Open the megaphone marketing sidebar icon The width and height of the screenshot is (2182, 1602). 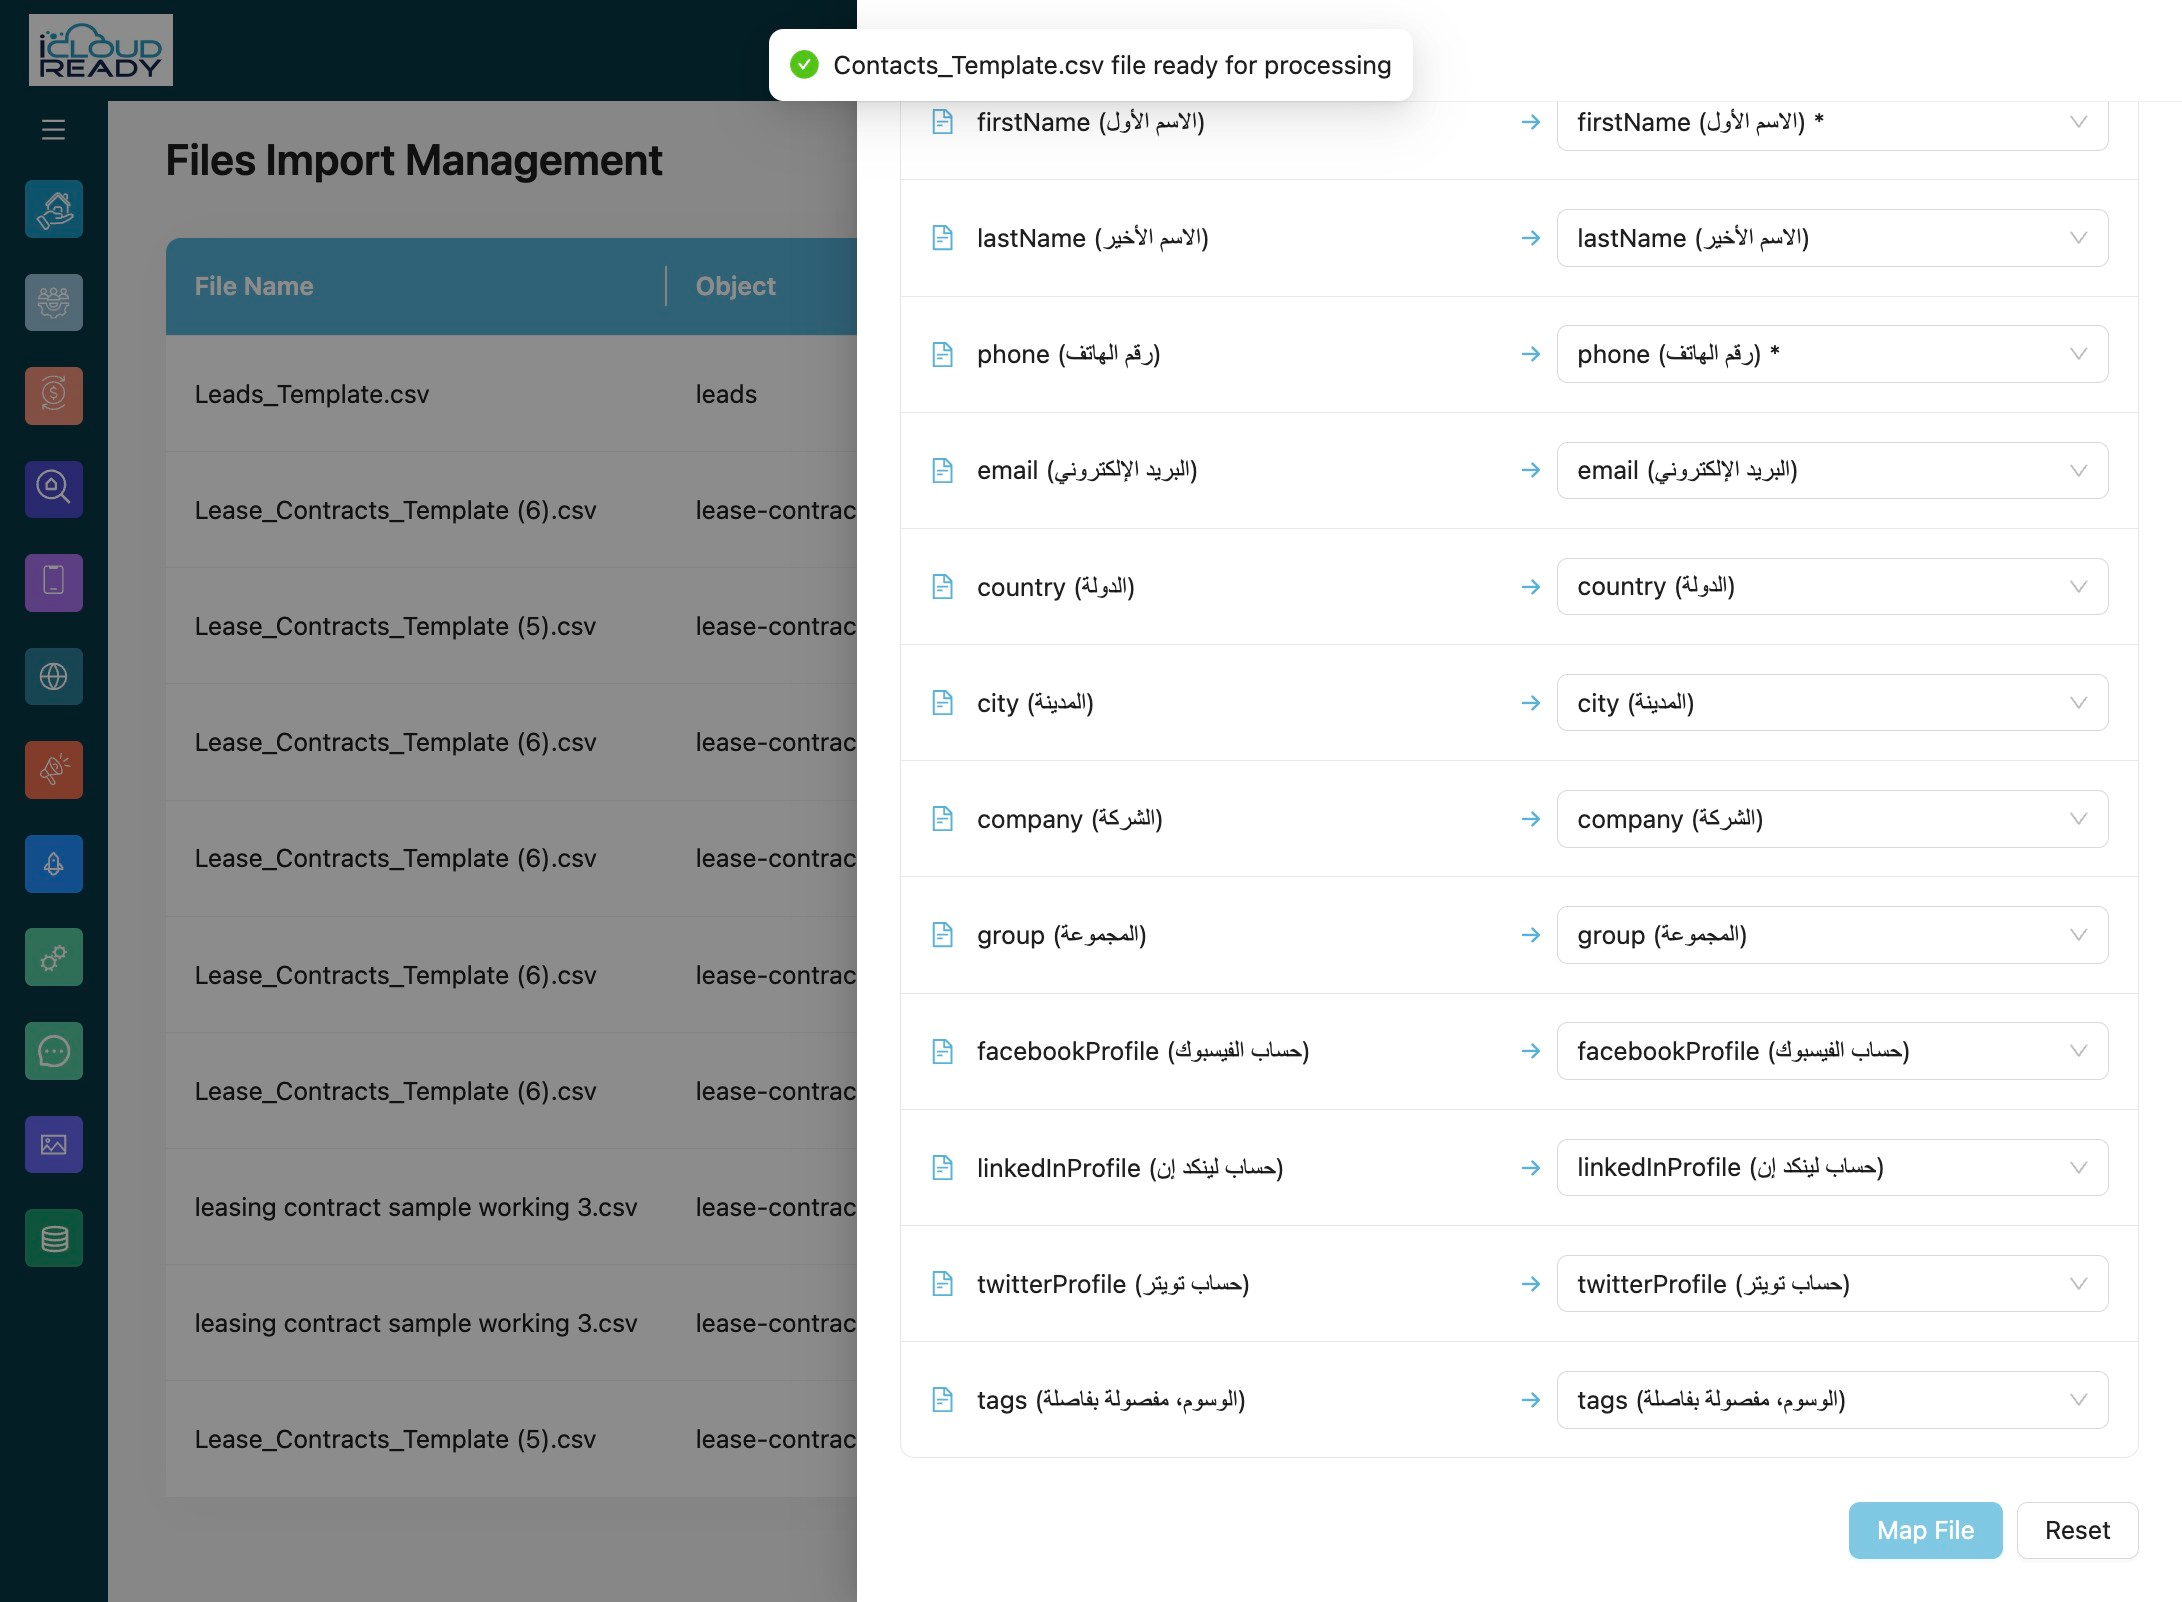coord(54,770)
